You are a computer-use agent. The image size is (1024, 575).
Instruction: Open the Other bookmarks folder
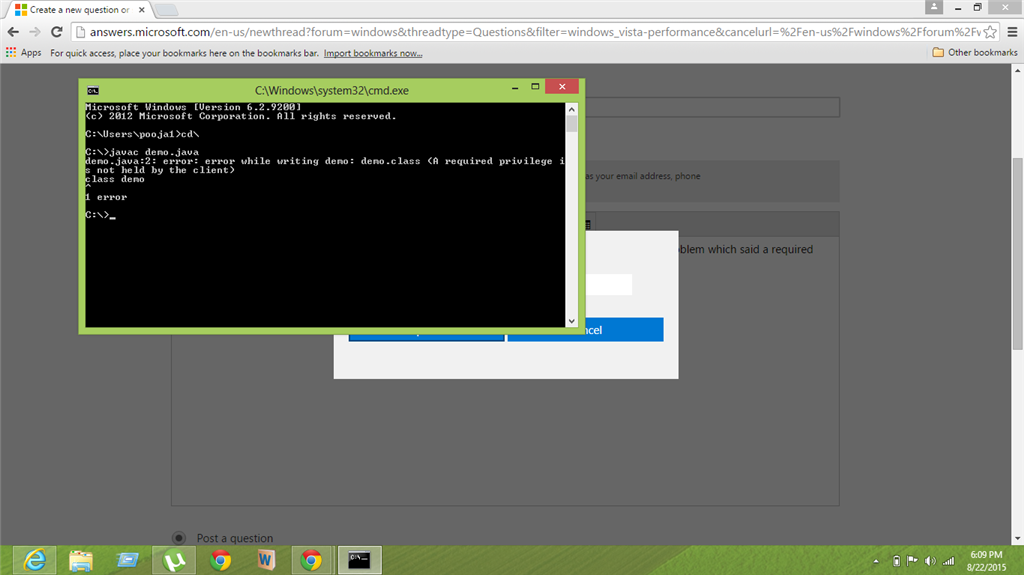(x=974, y=52)
